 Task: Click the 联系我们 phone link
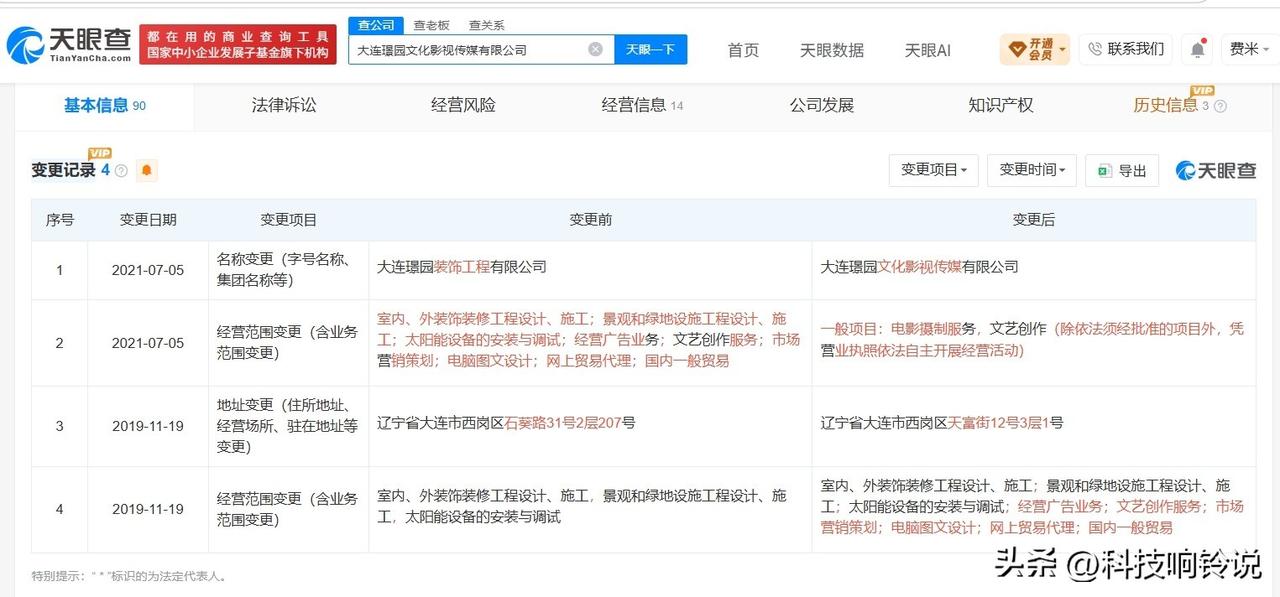1126,49
